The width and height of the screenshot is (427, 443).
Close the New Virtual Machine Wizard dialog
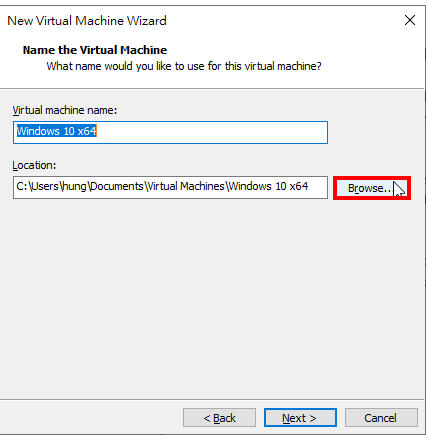click(x=410, y=20)
